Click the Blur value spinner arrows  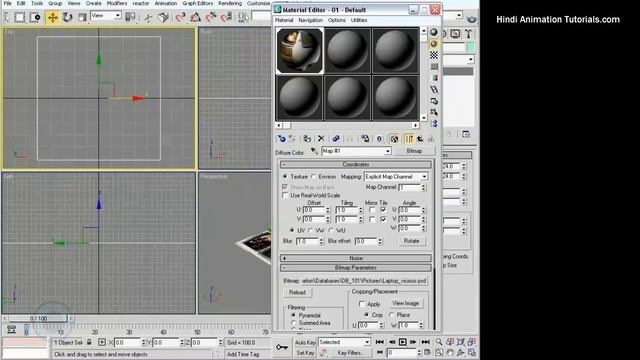coord(321,242)
